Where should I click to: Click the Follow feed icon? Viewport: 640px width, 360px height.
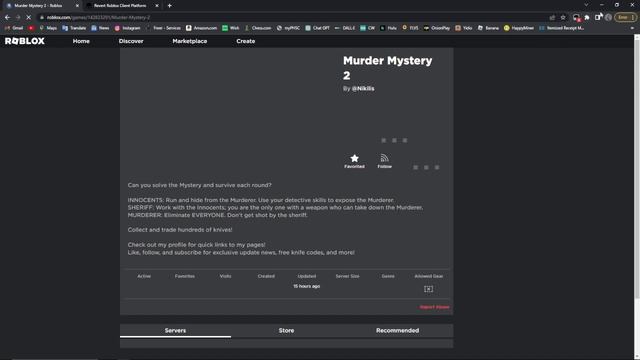coord(384,158)
